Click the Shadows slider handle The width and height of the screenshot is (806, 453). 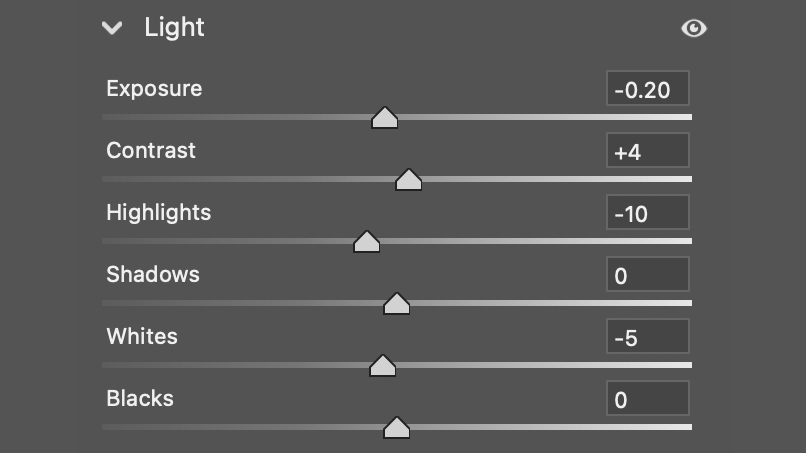pyautogui.click(x=396, y=304)
